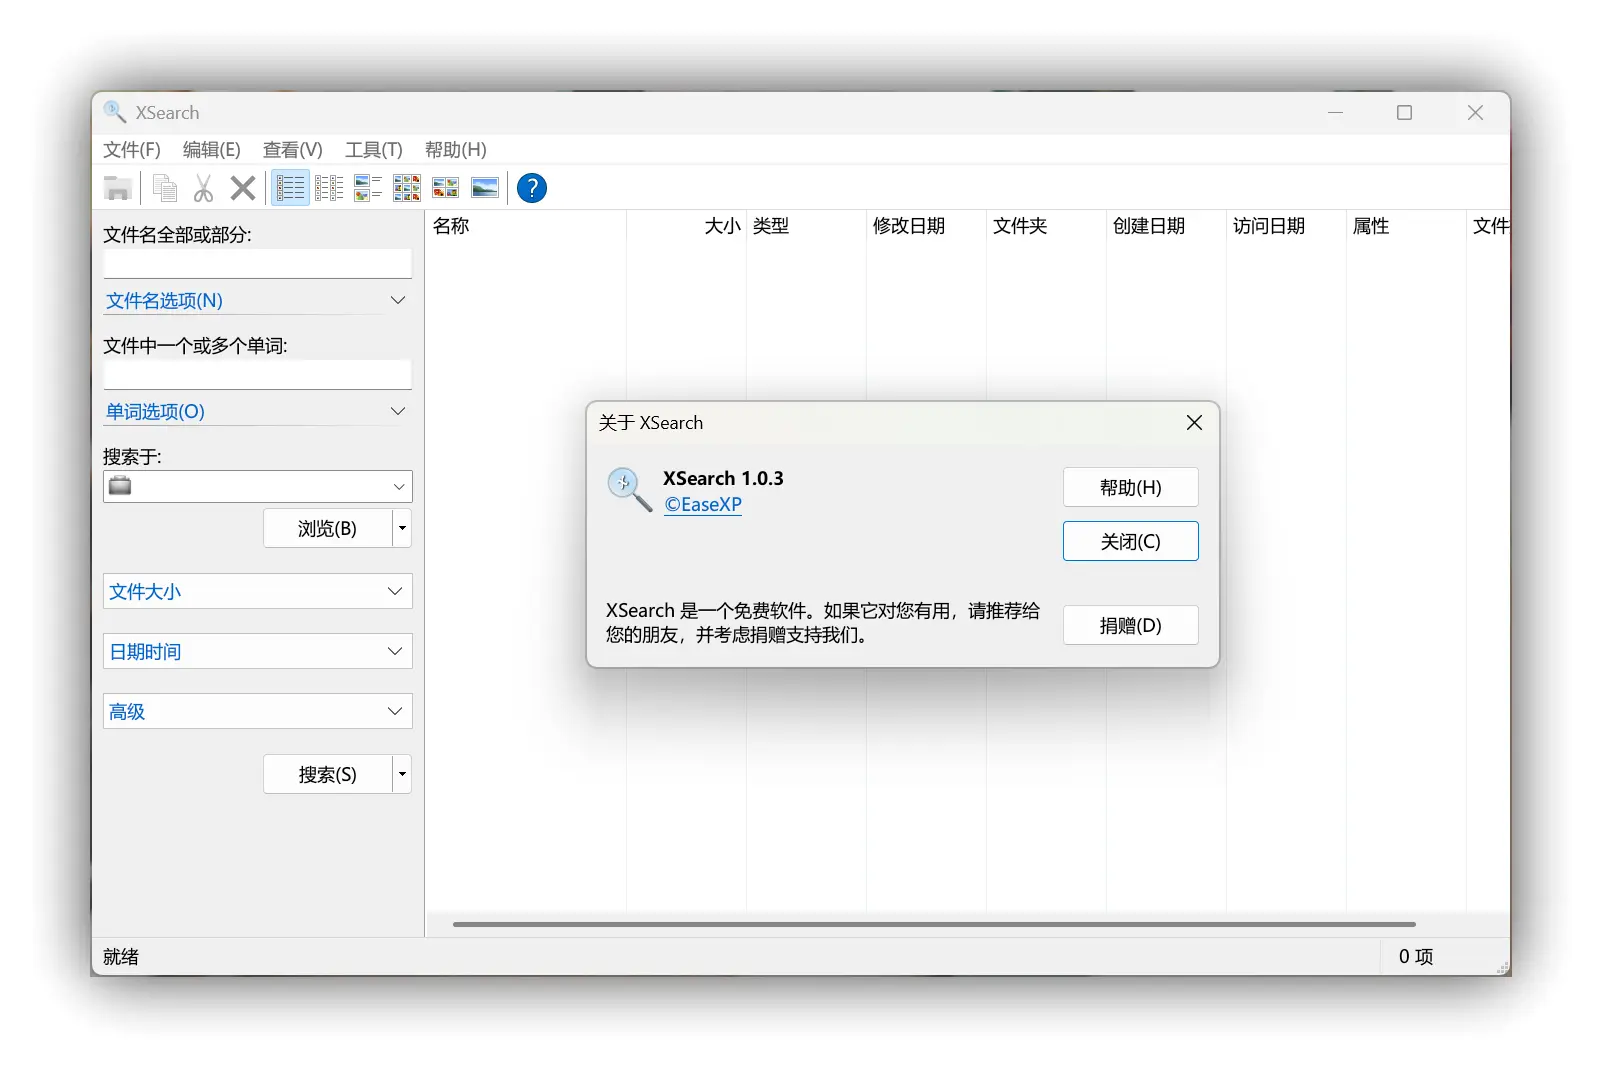Maximize the XSearch window

tap(1405, 112)
